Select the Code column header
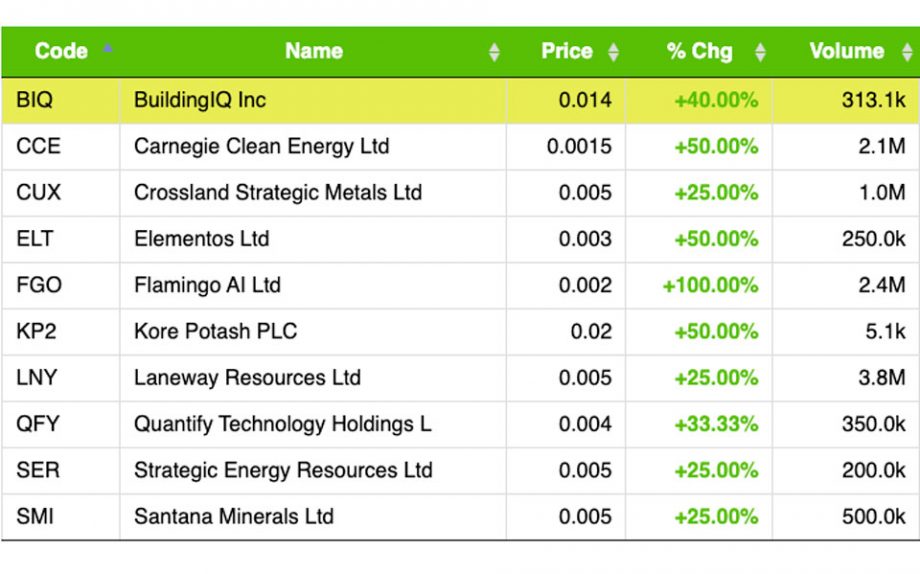920x574 pixels. [x=61, y=51]
